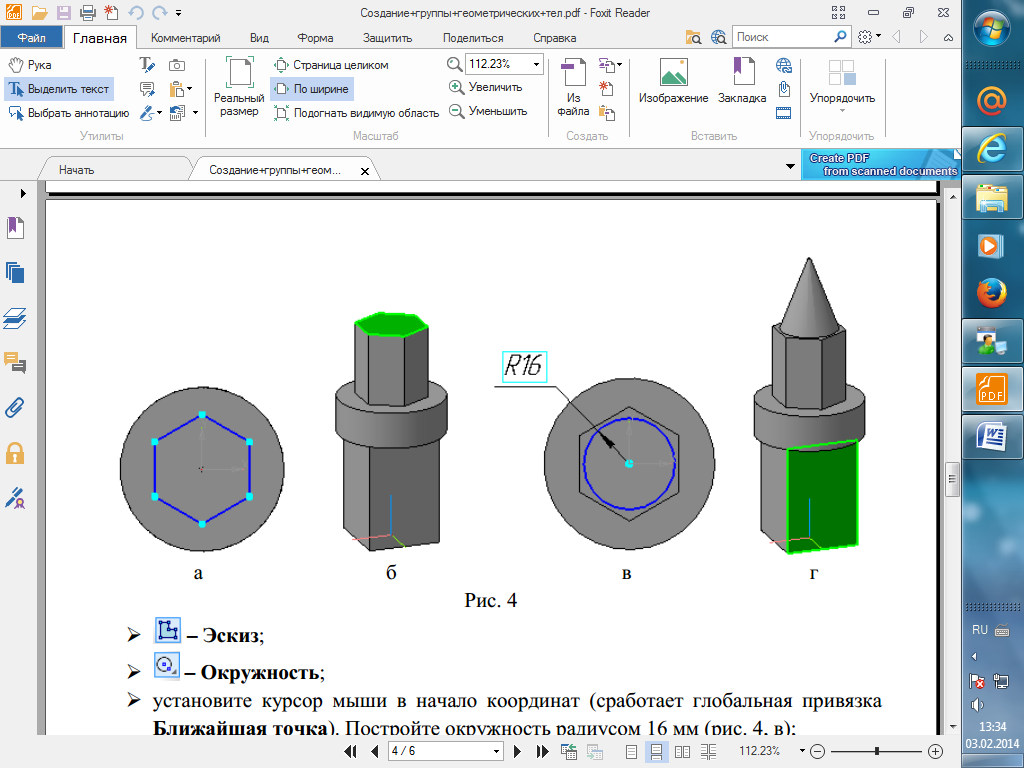Screen dimensions: 1024x768
Task: Add a Закладка bookmark
Action: coord(742,81)
